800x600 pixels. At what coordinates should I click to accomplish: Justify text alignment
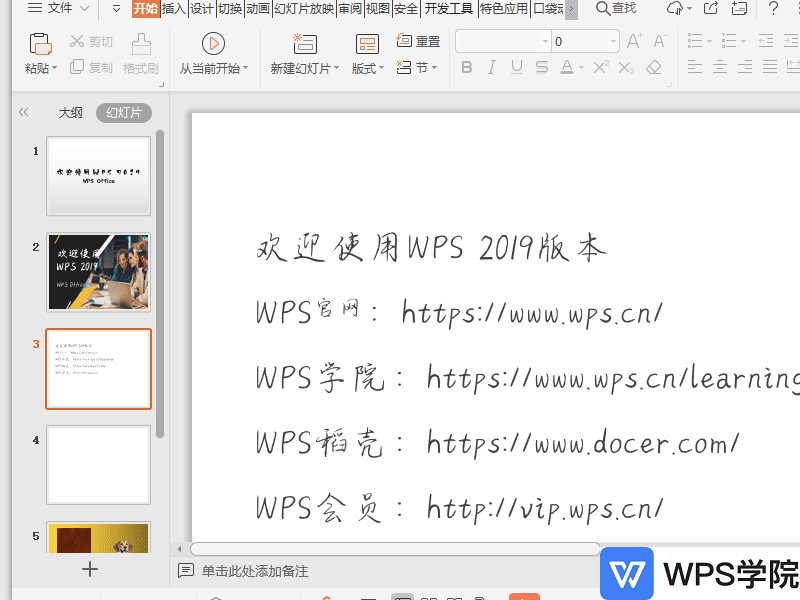coord(770,67)
